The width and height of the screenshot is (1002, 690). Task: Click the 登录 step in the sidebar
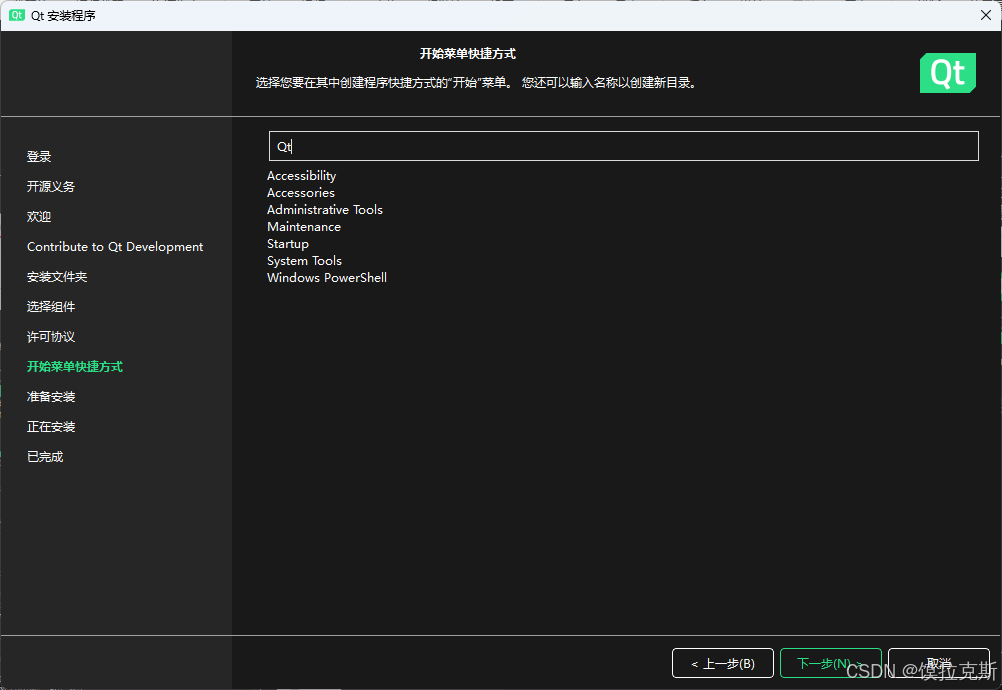39,157
